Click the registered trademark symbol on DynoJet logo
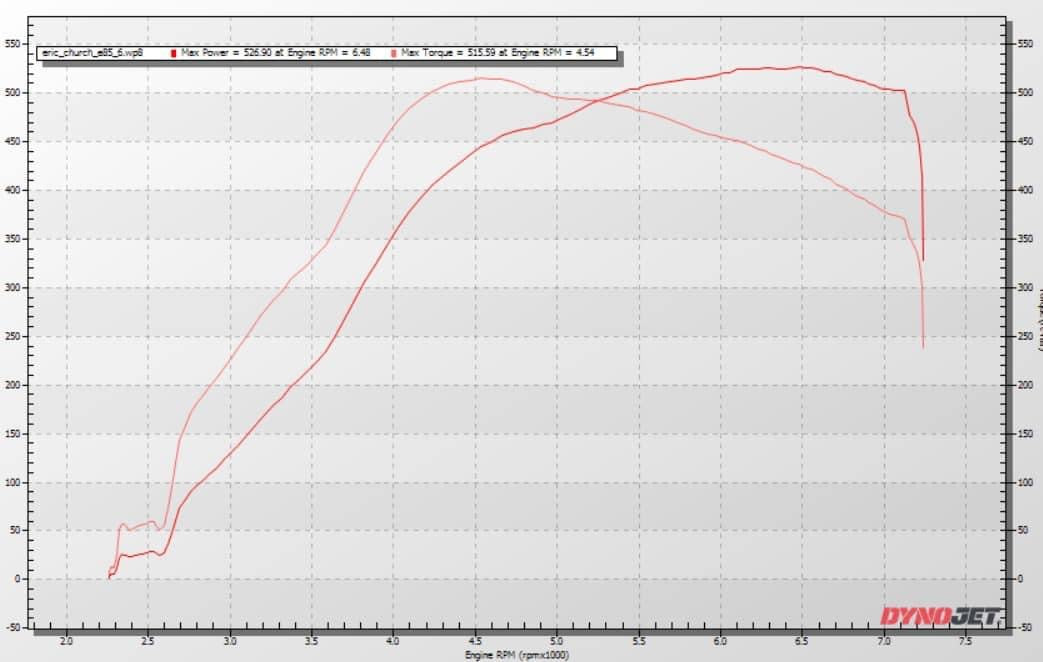 (997, 623)
